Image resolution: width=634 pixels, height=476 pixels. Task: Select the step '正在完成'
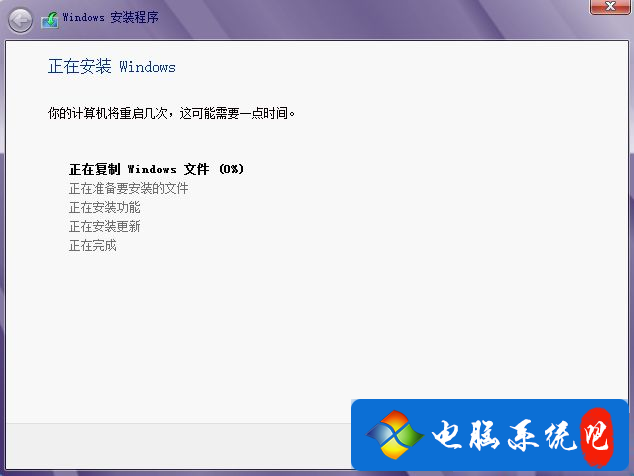93,245
